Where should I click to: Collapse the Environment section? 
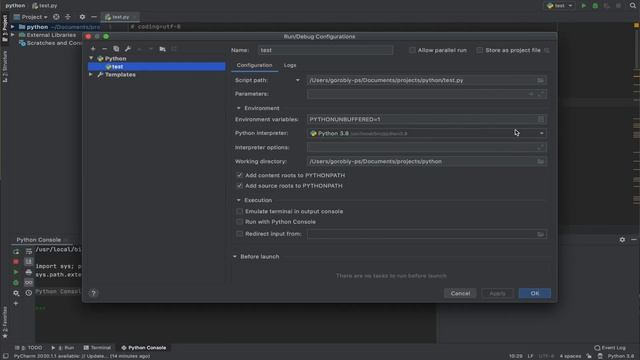[x=239, y=108]
